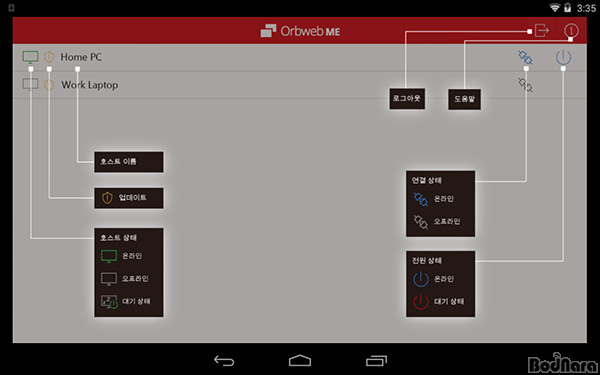
Task: Click the 도움말 tooltip label
Action: coord(465,99)
